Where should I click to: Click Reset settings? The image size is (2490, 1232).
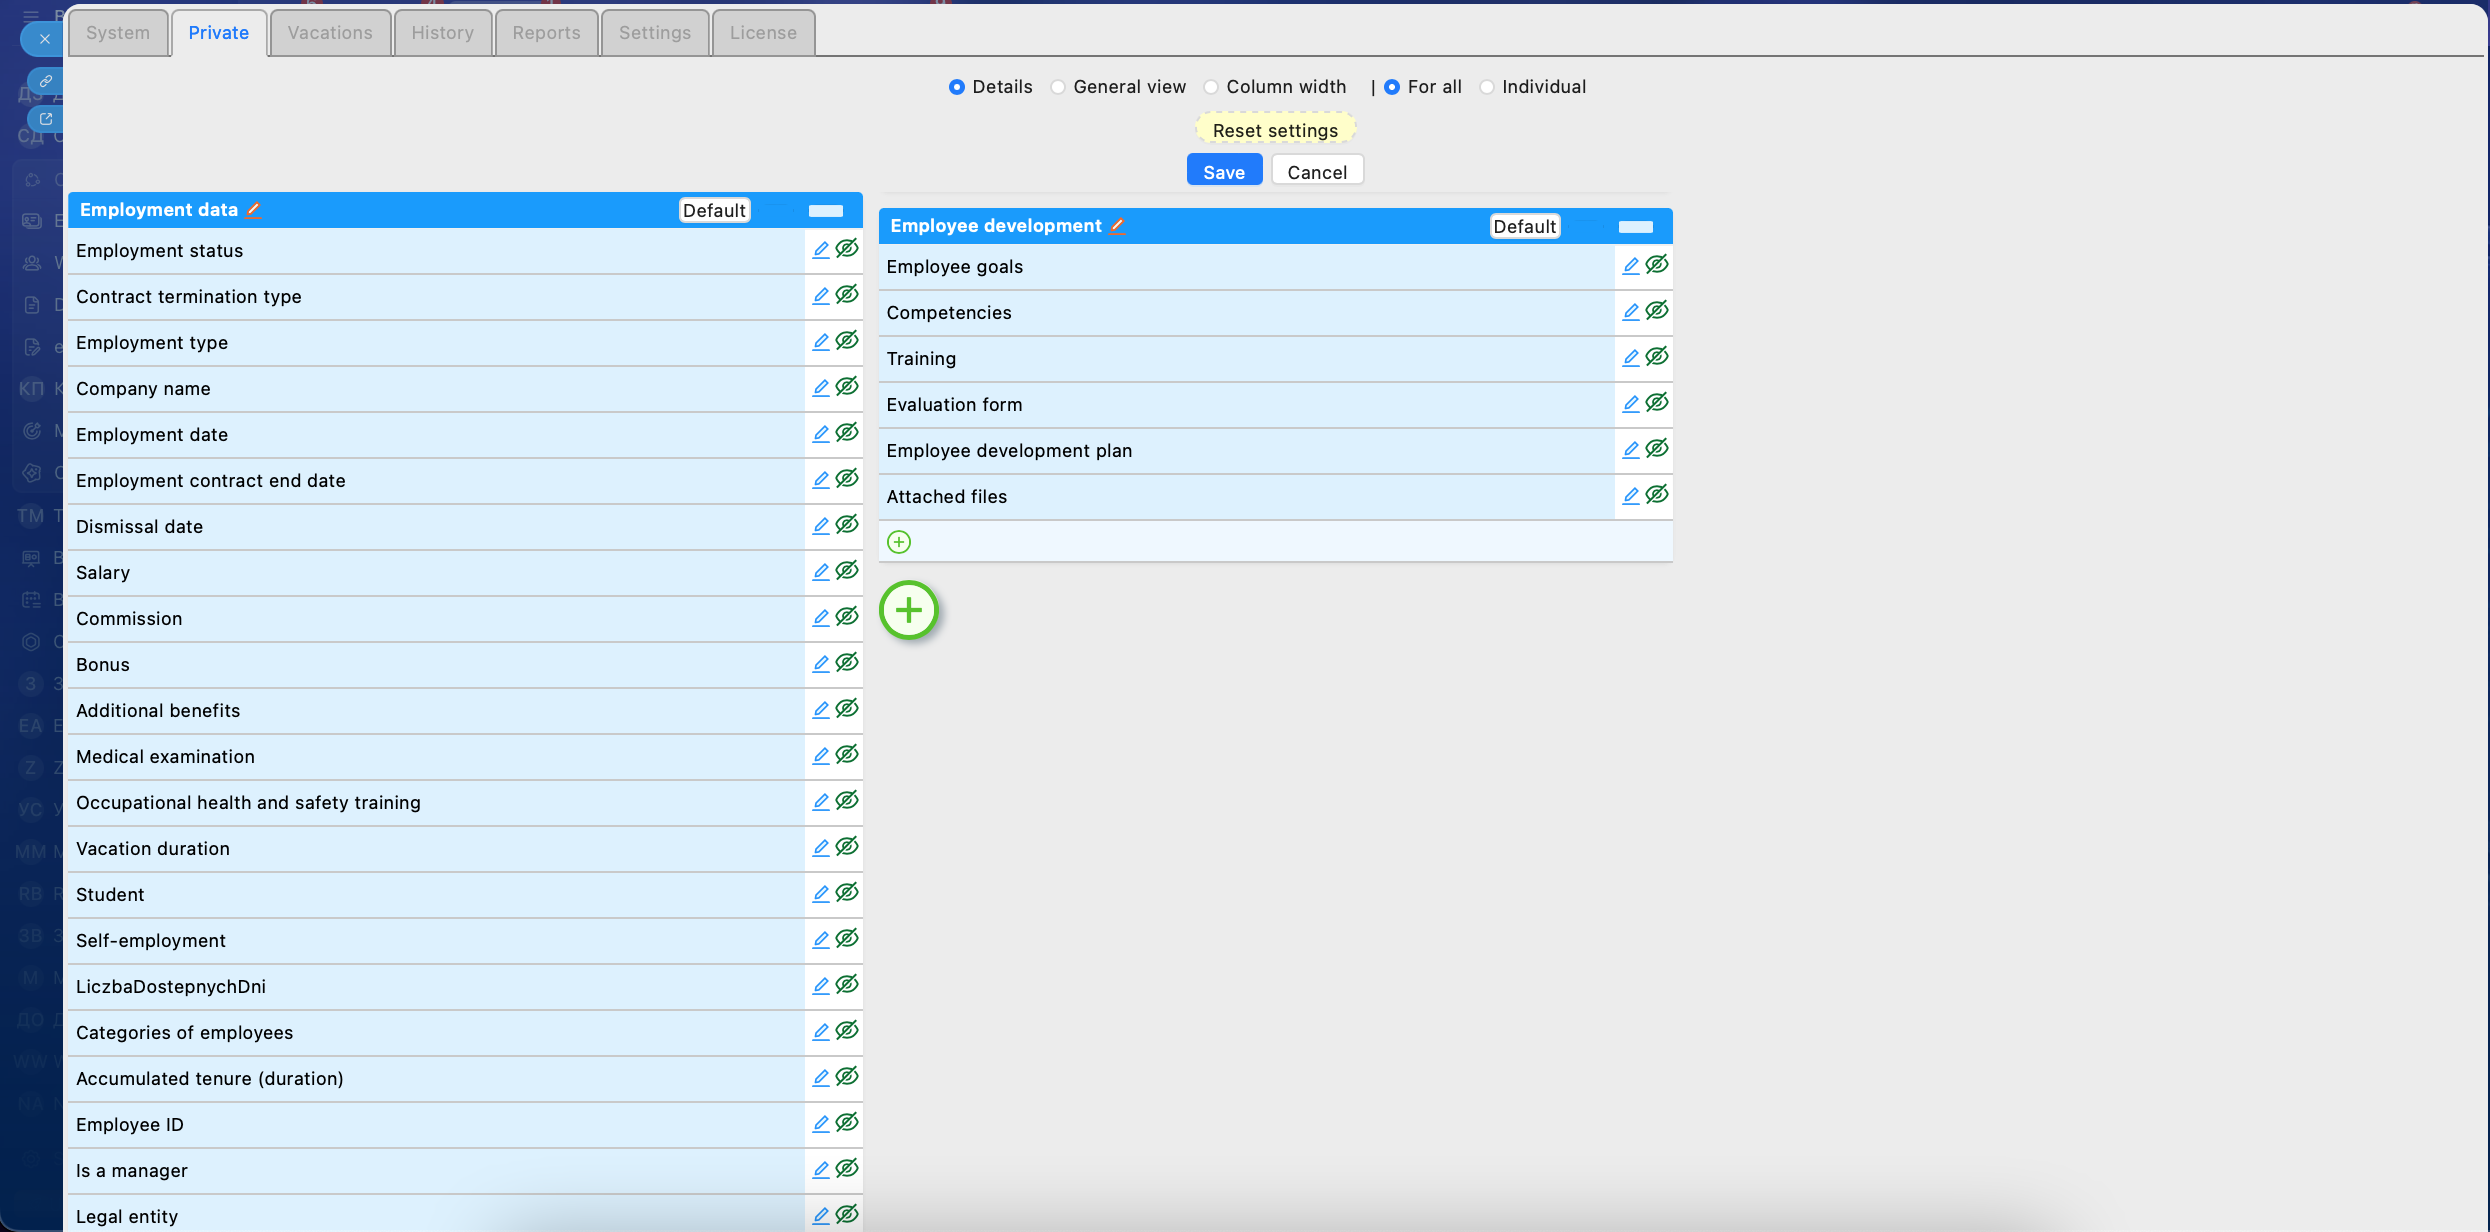(x=1276, y=130)
